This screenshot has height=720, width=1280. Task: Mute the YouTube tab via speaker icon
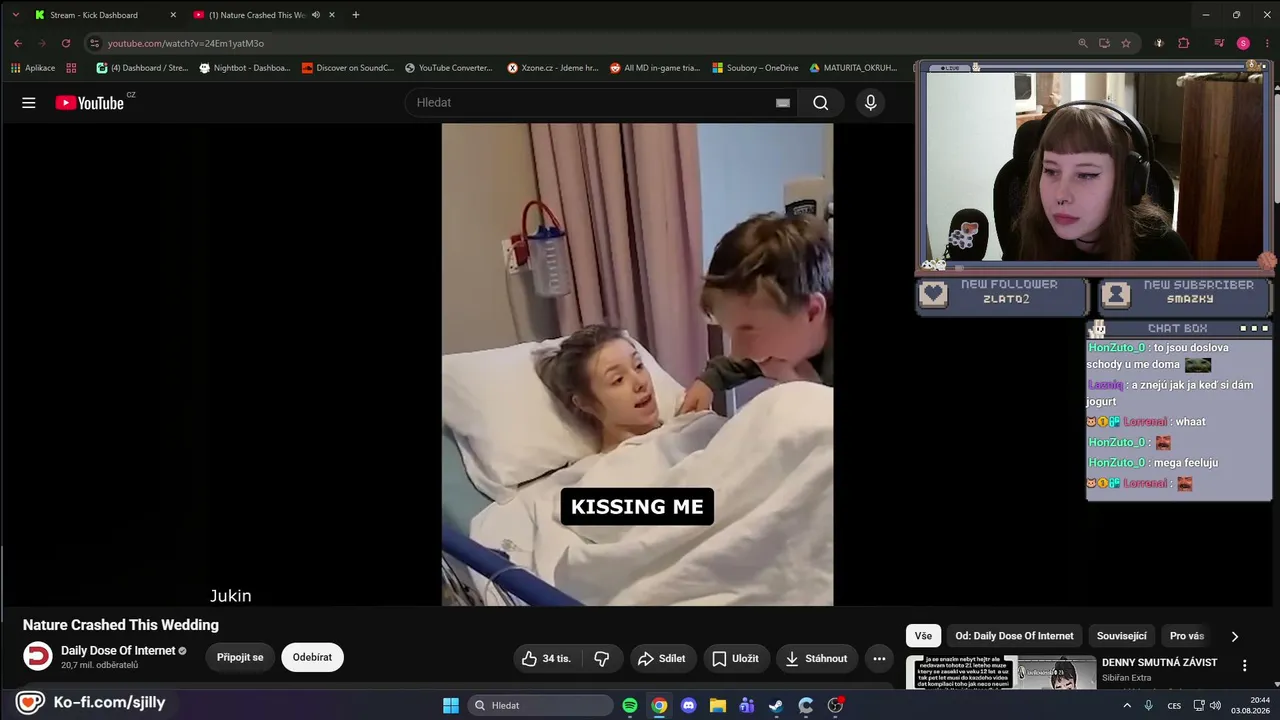316,15
